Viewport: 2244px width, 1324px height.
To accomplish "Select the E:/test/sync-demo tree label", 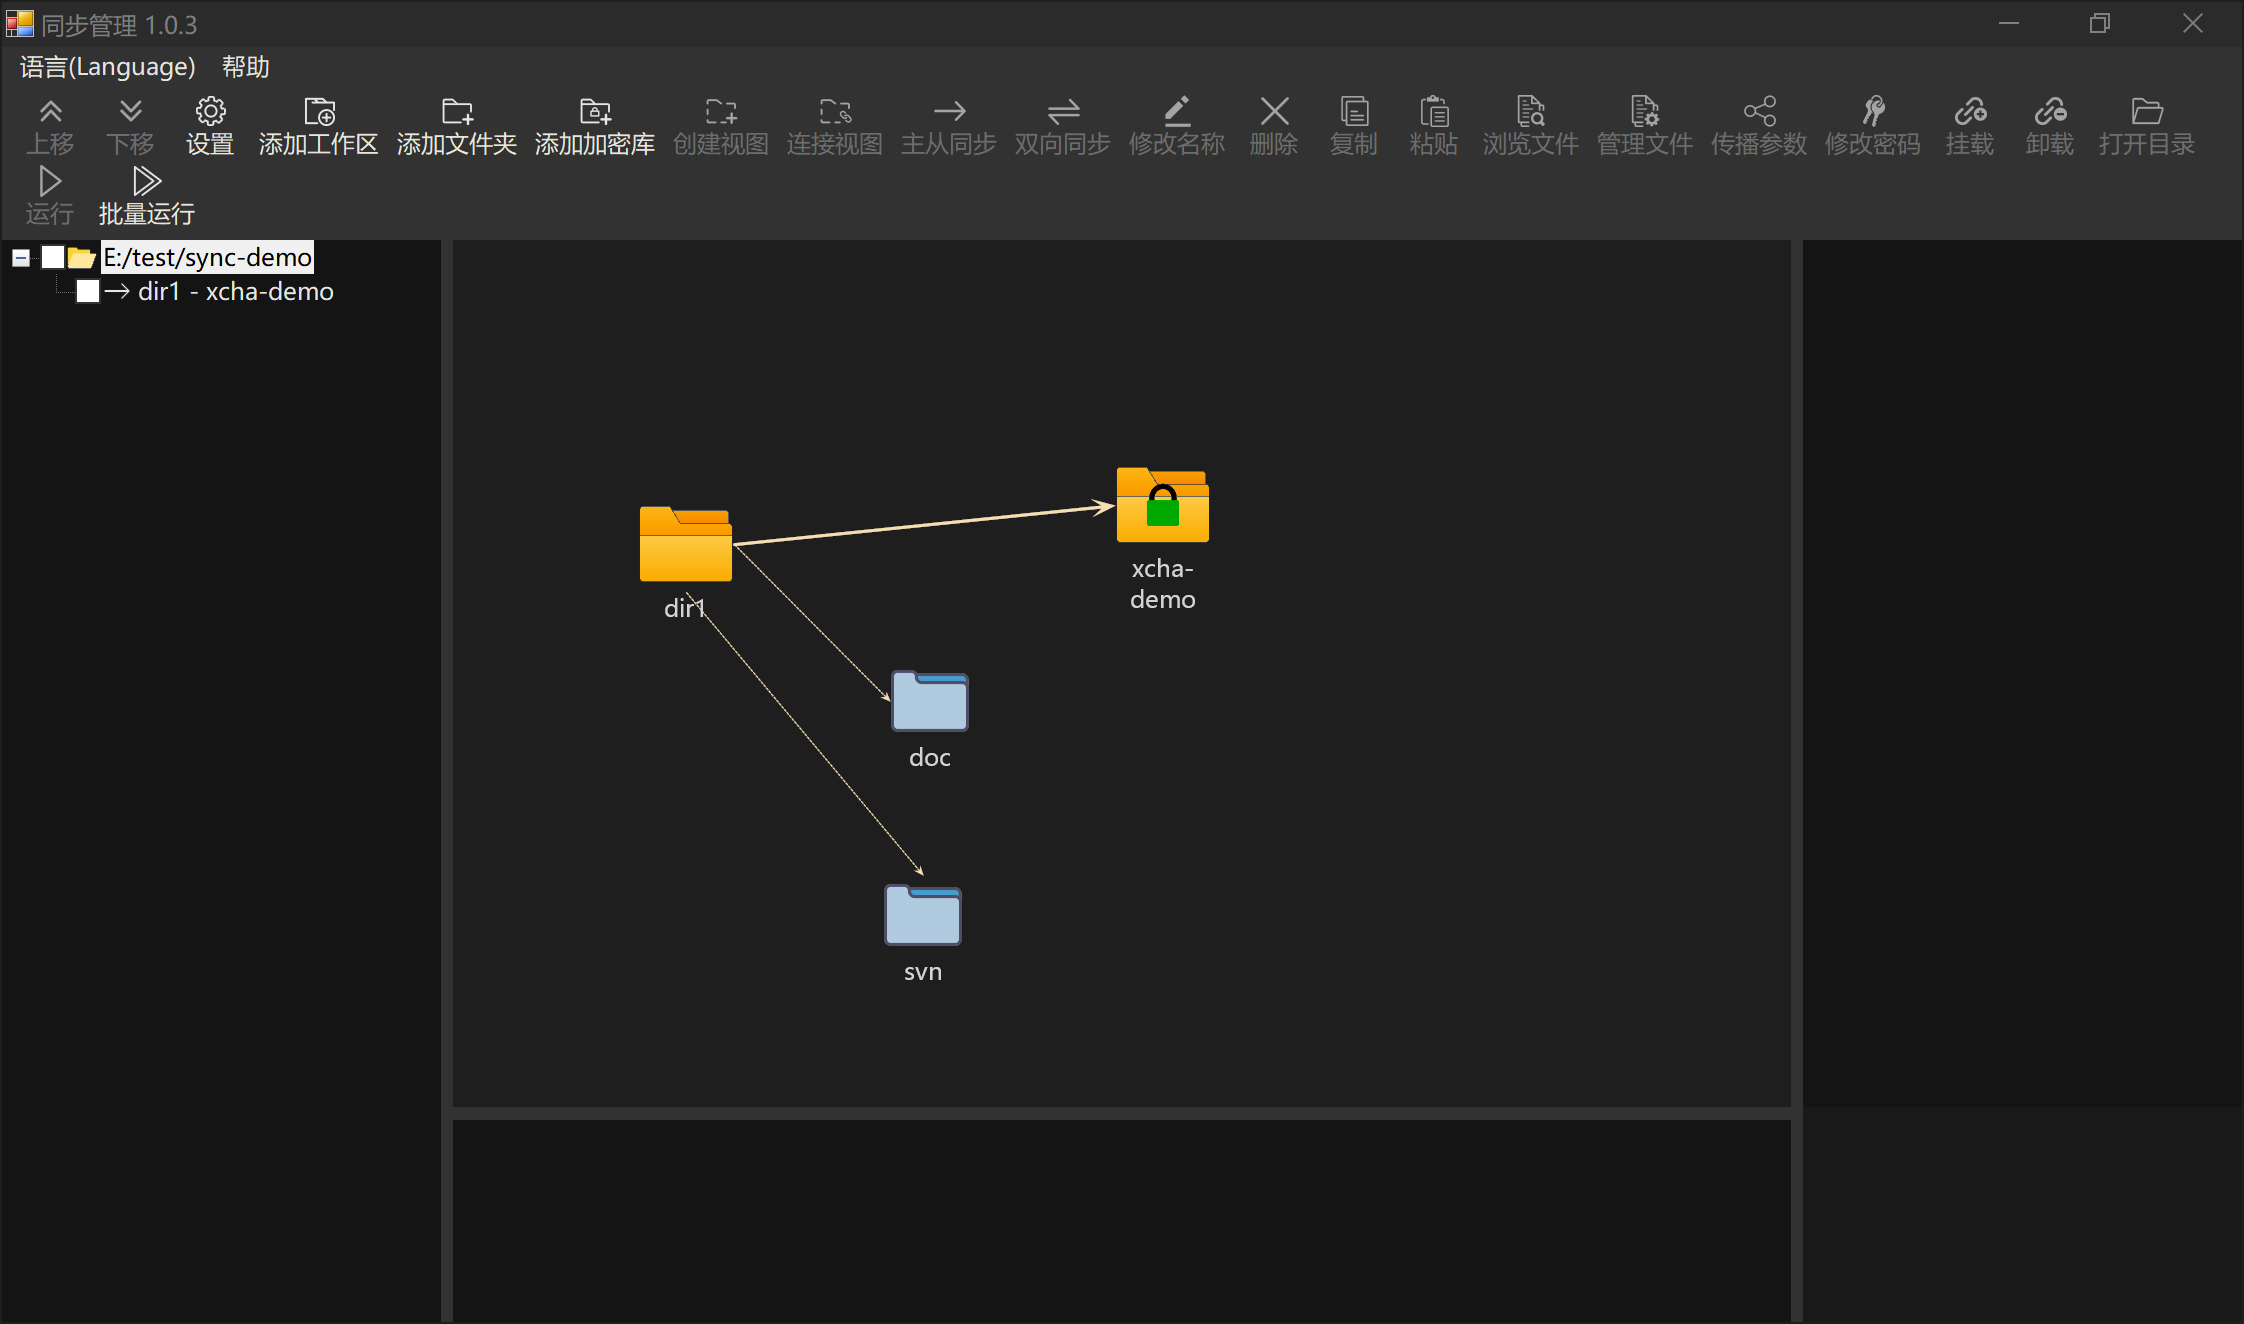I will [207, 258].
